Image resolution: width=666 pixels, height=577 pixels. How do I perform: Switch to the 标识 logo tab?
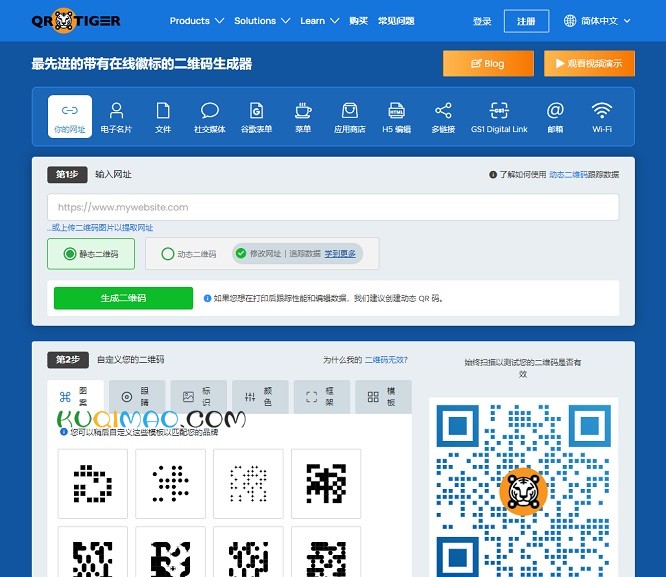tap(198, 396)
